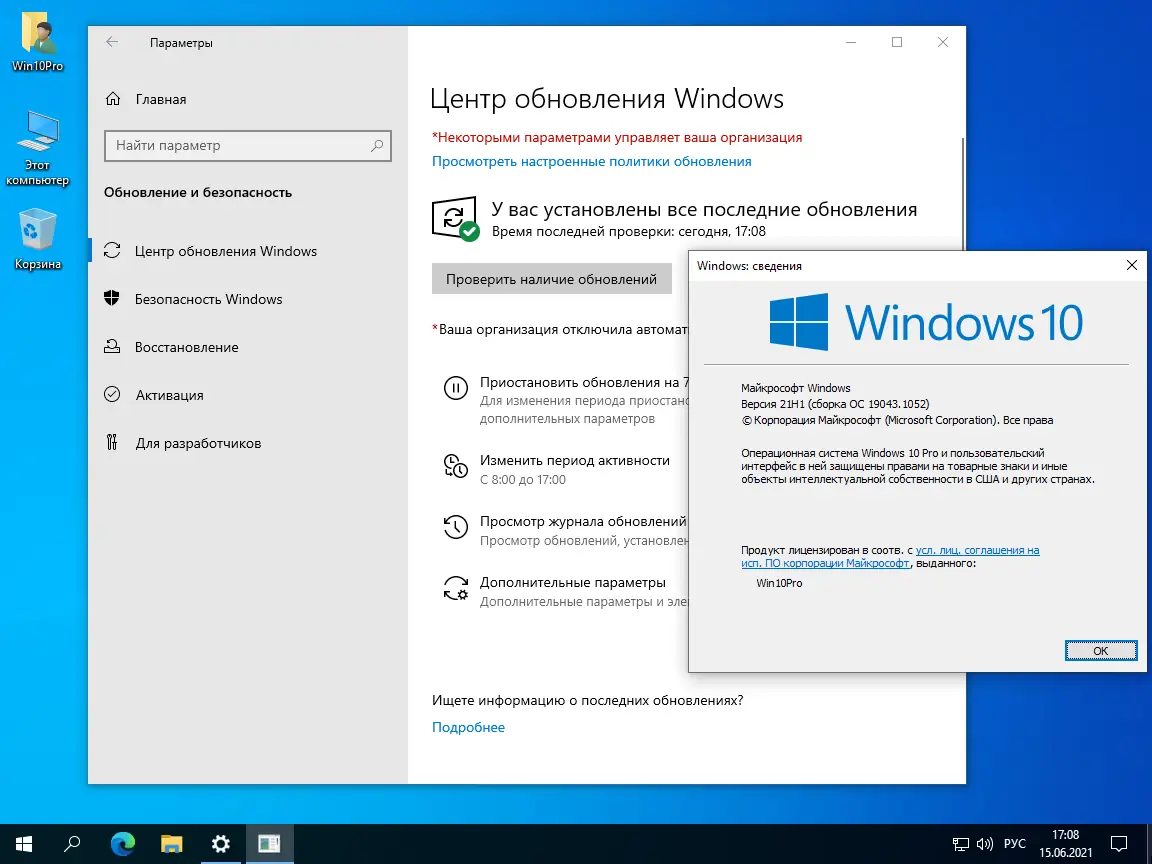Open the Подробнее link about updates

(468, 727)
